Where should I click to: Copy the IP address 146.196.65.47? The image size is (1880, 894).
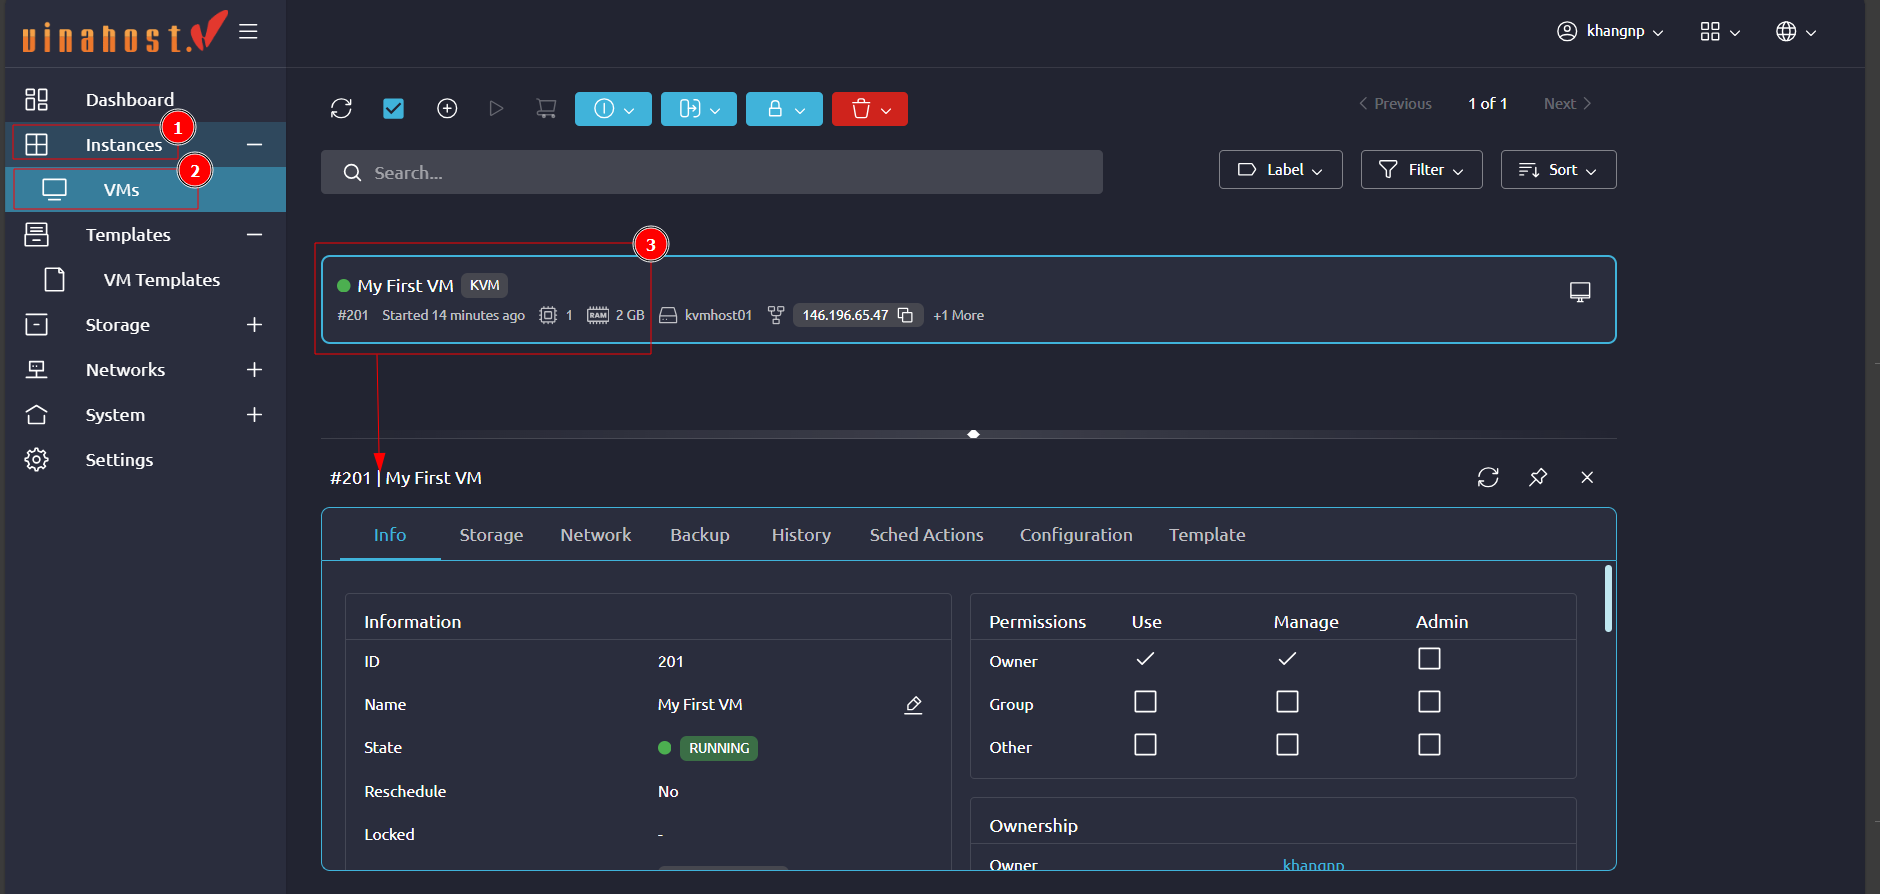[906, 315]
